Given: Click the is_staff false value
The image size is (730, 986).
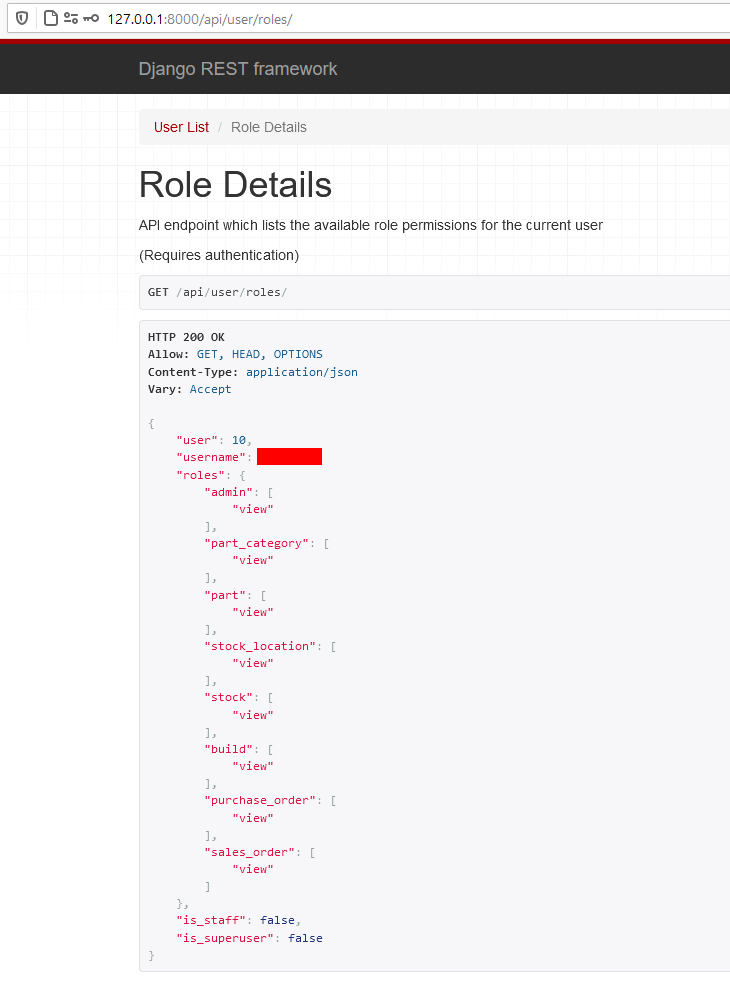Looking at the screenshot, I should [278, 919].
